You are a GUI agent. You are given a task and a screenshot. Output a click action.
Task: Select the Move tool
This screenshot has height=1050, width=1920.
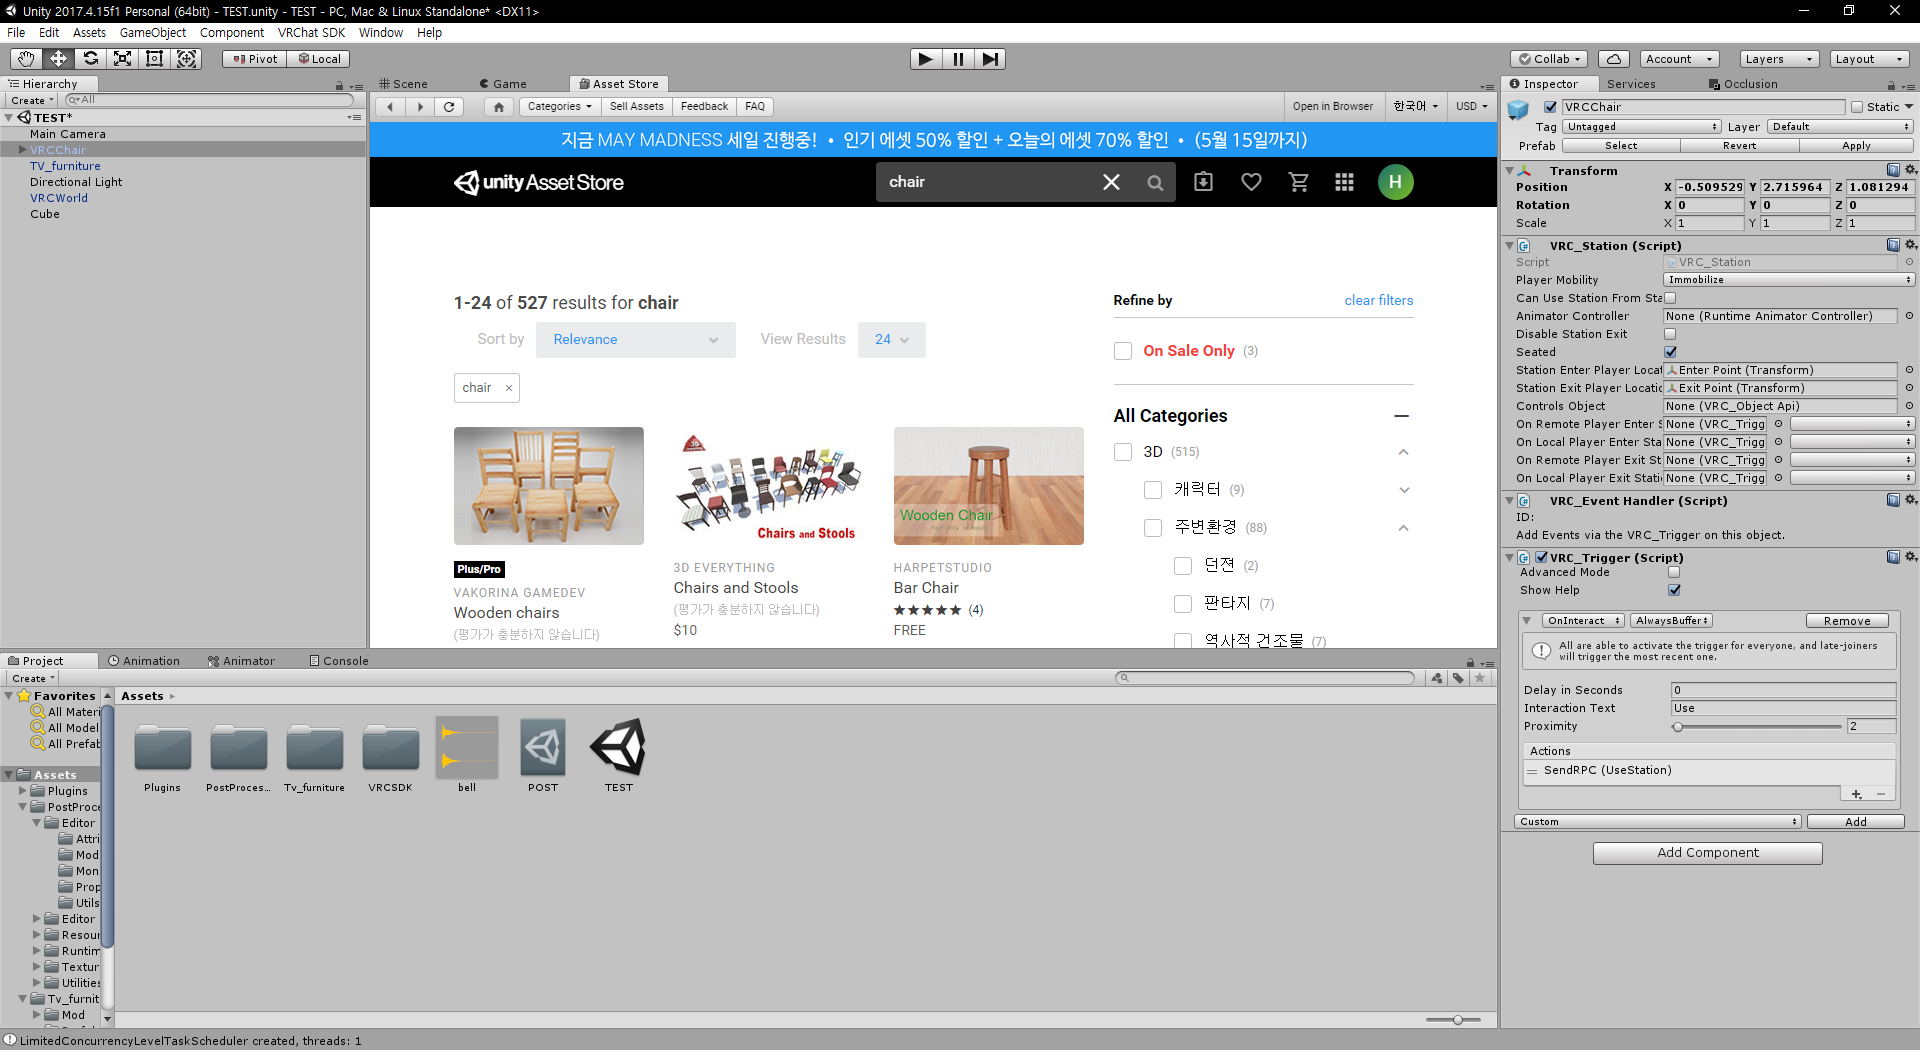tap(58, 59)
